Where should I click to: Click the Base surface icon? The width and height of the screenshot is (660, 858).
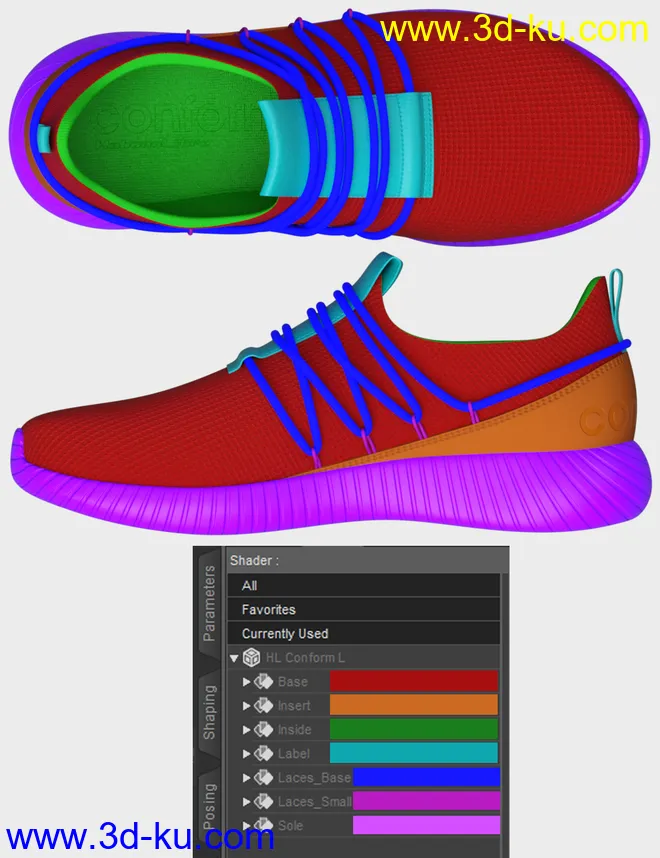point(264,682)
